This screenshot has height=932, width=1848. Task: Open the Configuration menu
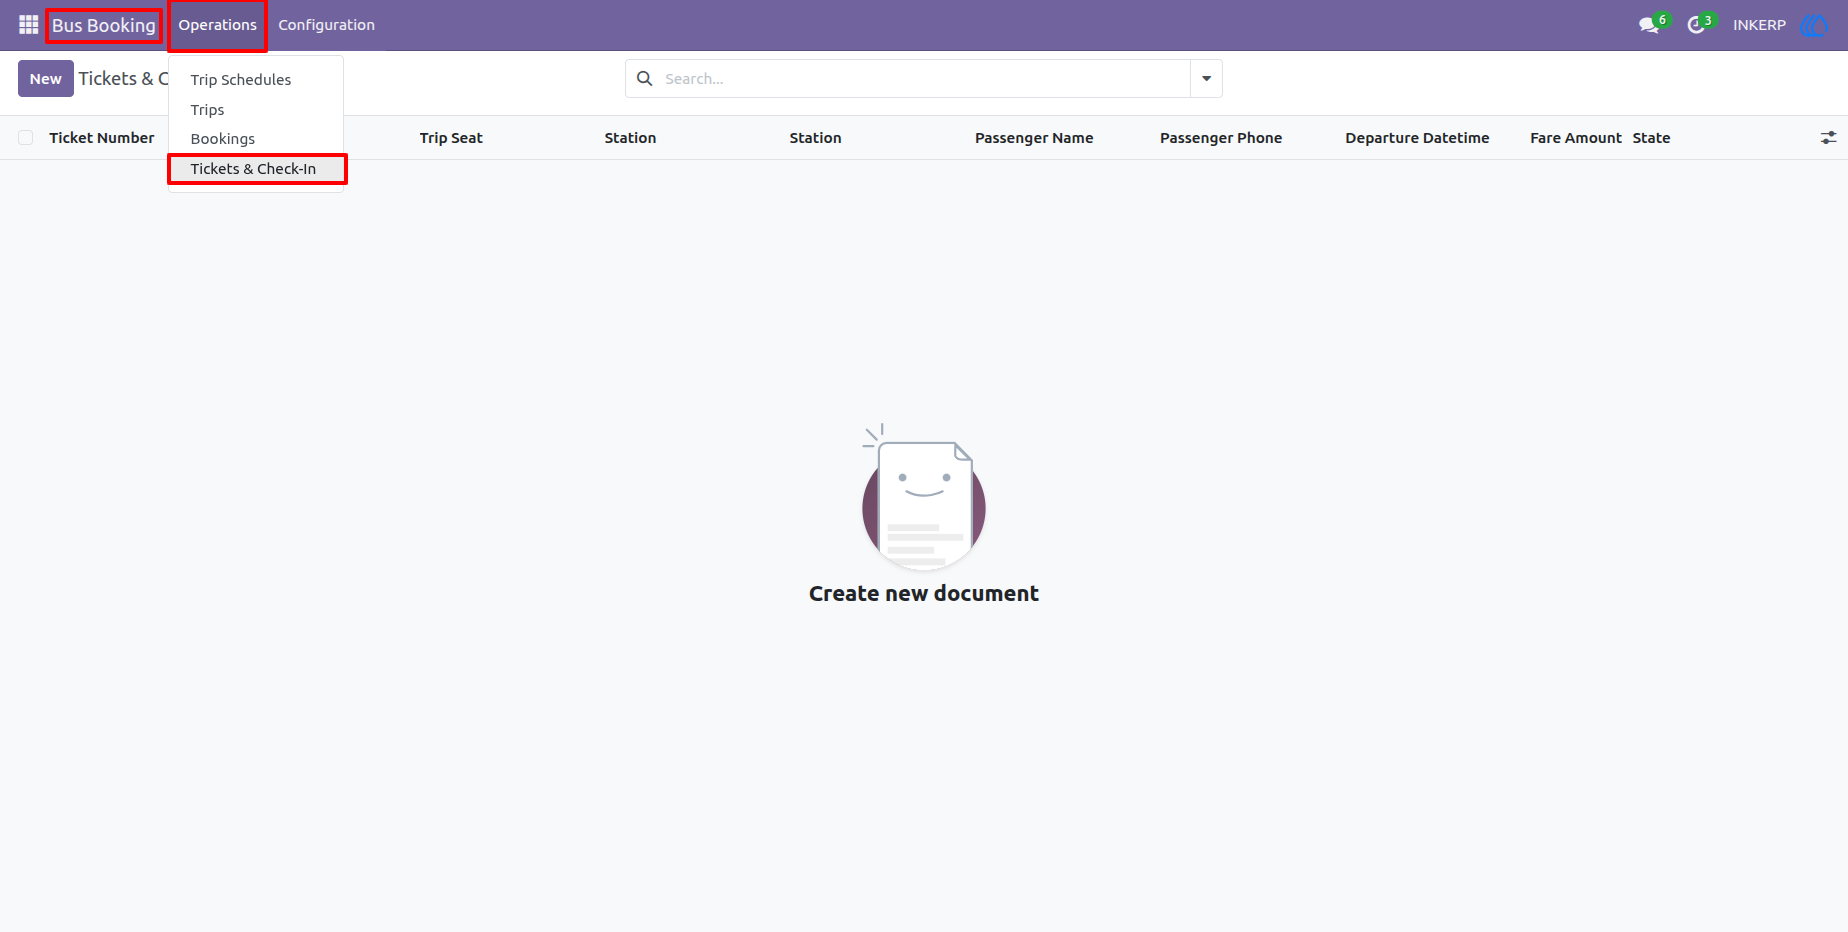point(326,25)
